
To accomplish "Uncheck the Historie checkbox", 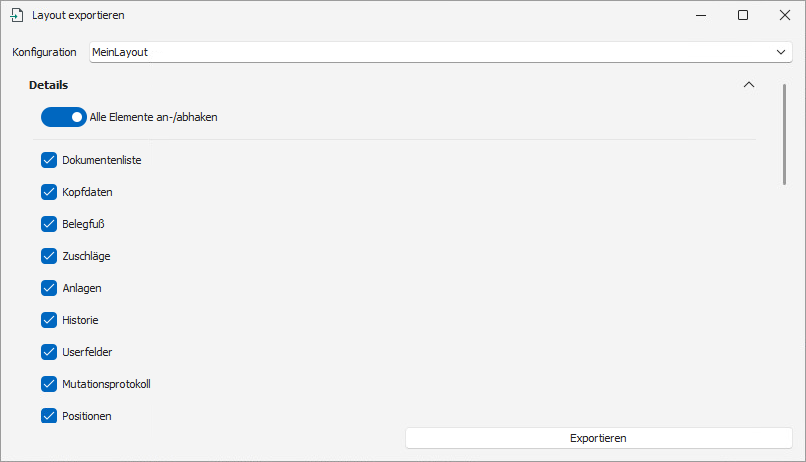I will [x=49, y=320].
